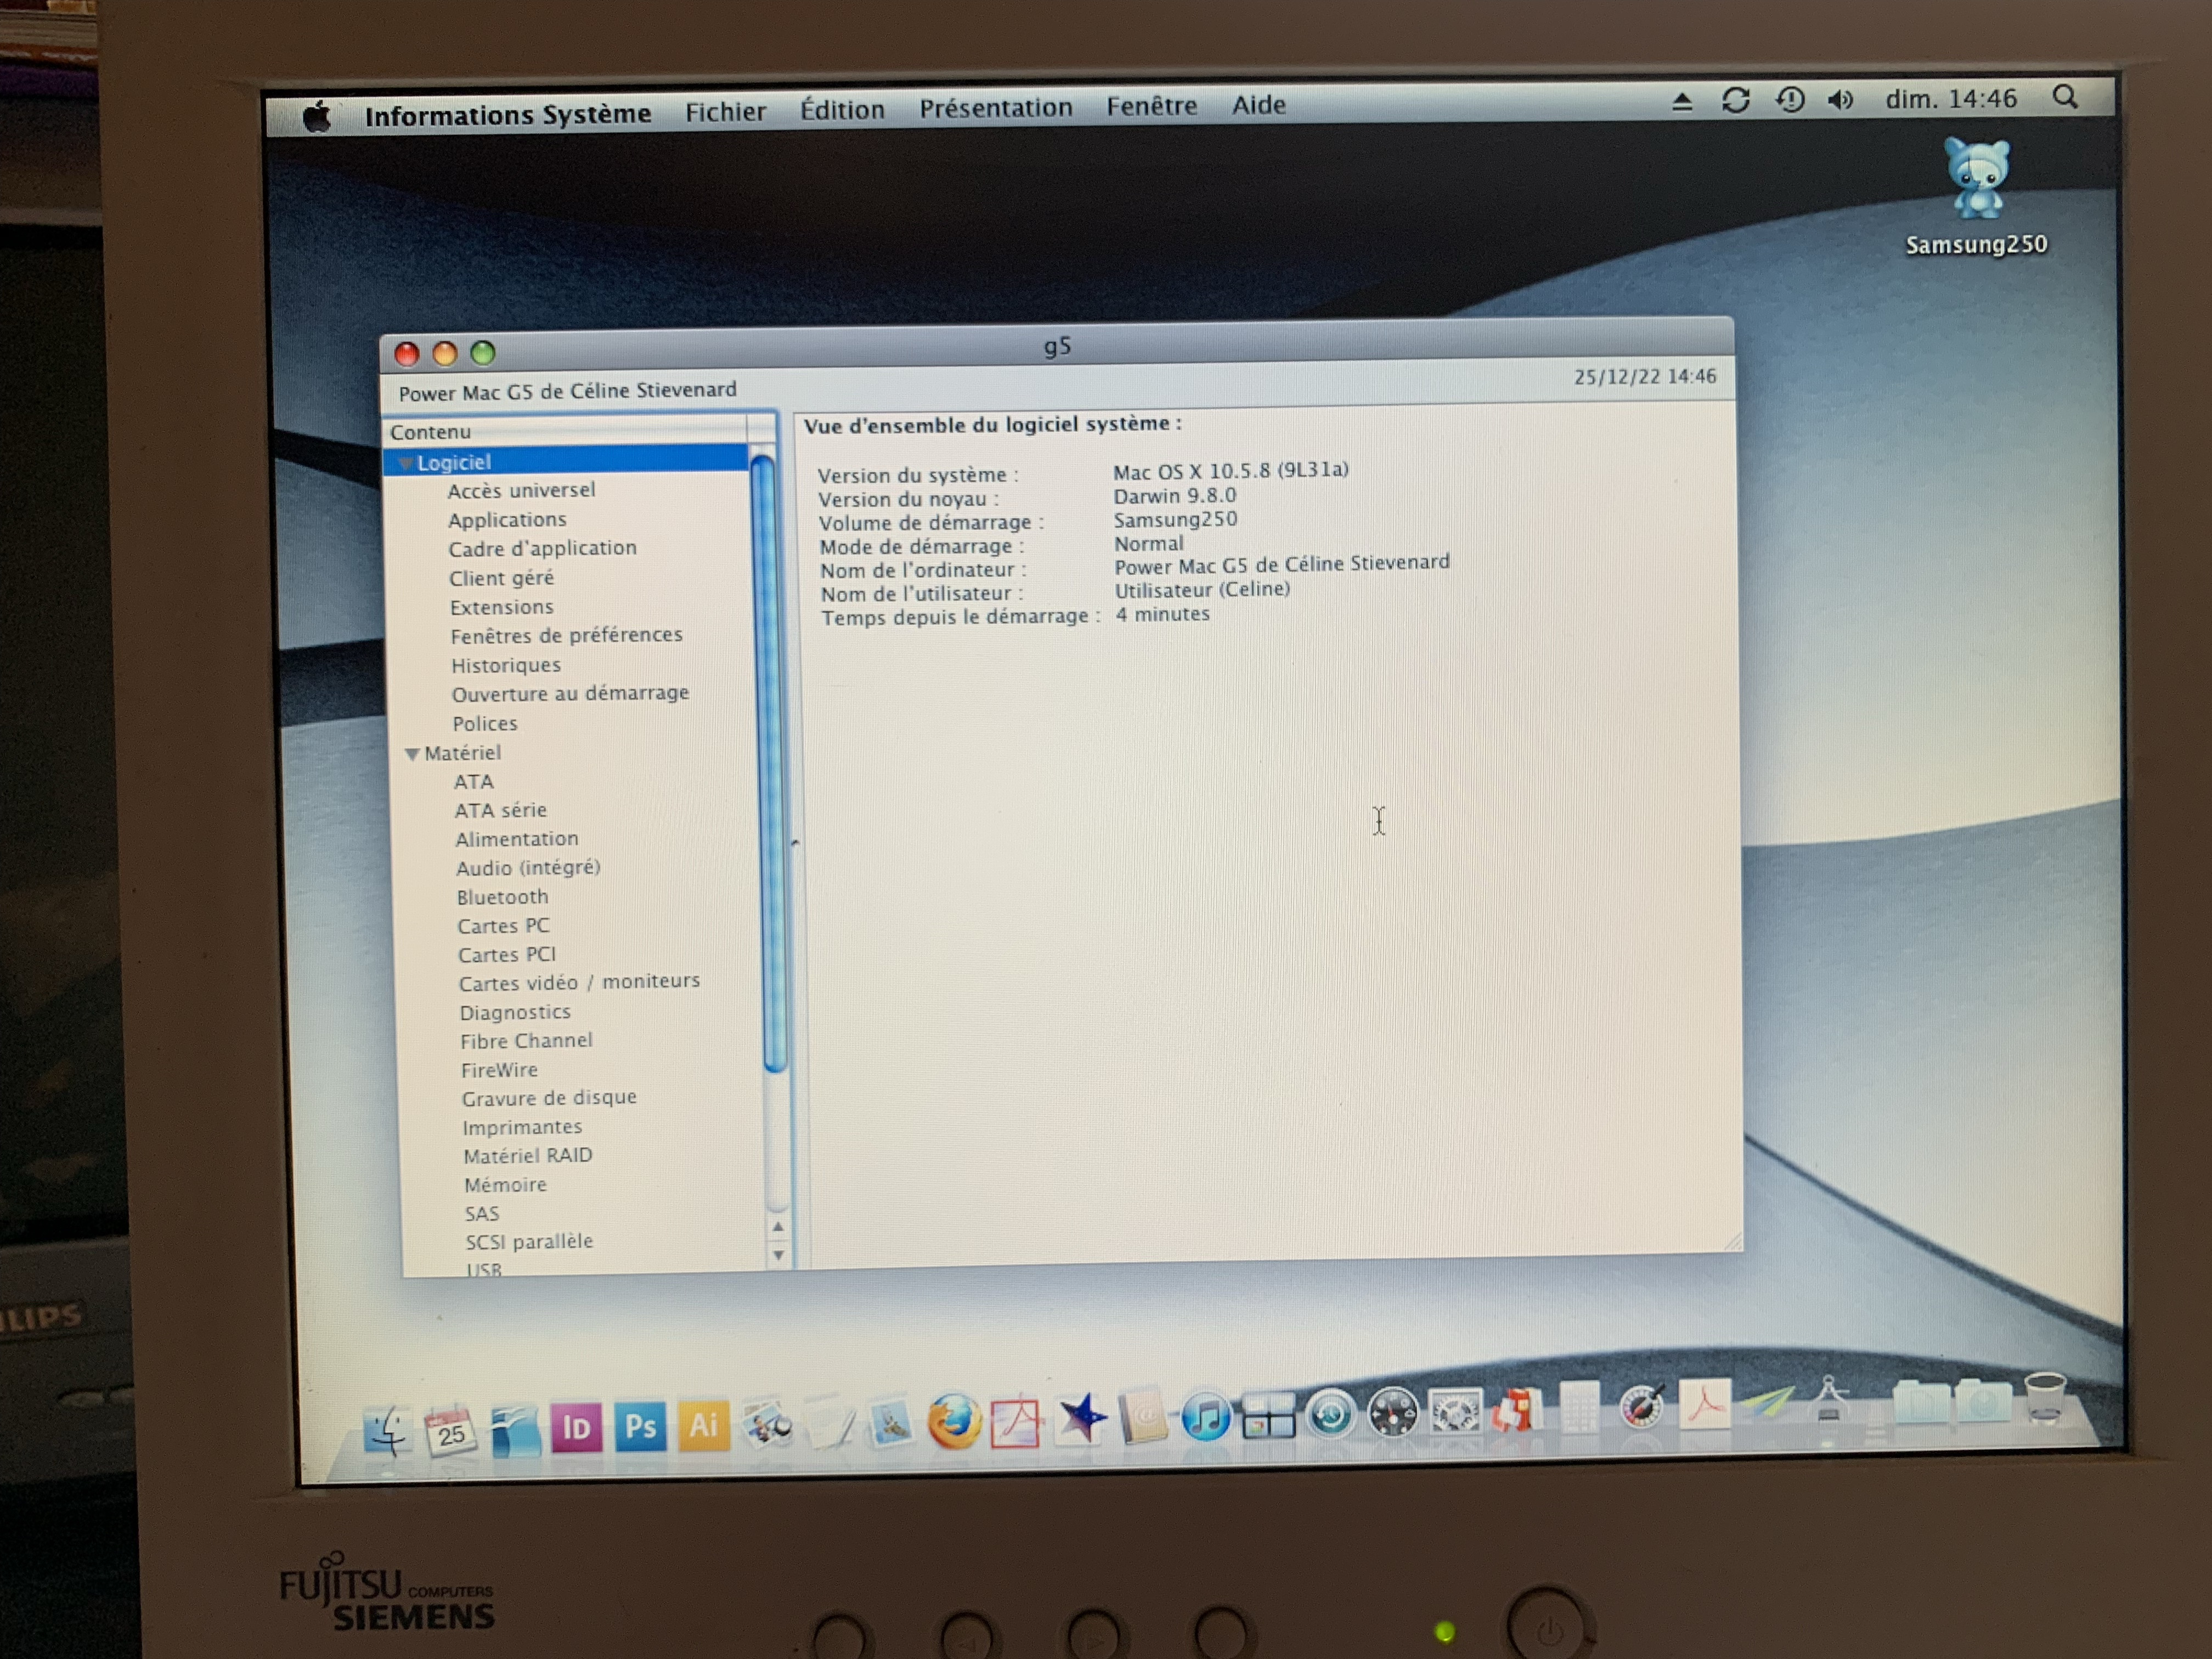Open the Présentation menu

pyautogui.click(x=995, y=108)
